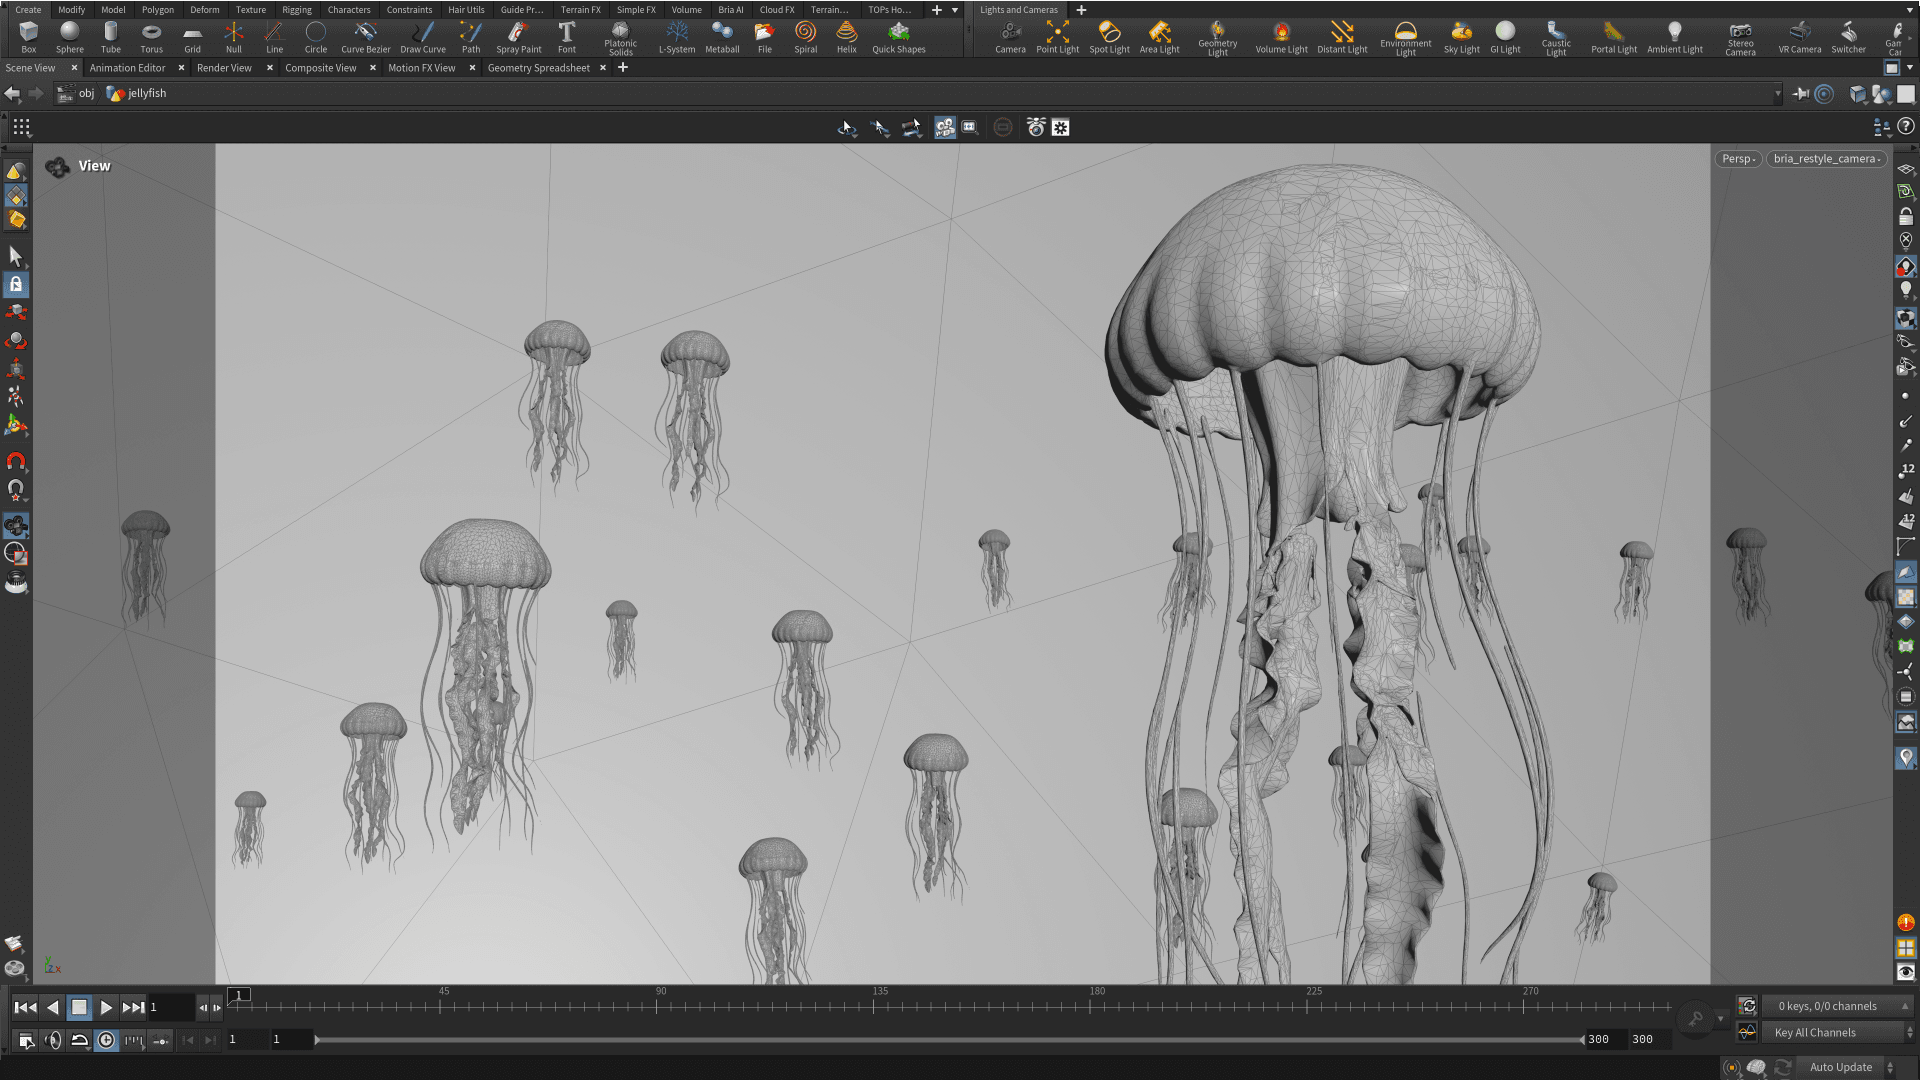Open viewport help question mark
This screenshot has width=1920, height=1080.
1906,126
